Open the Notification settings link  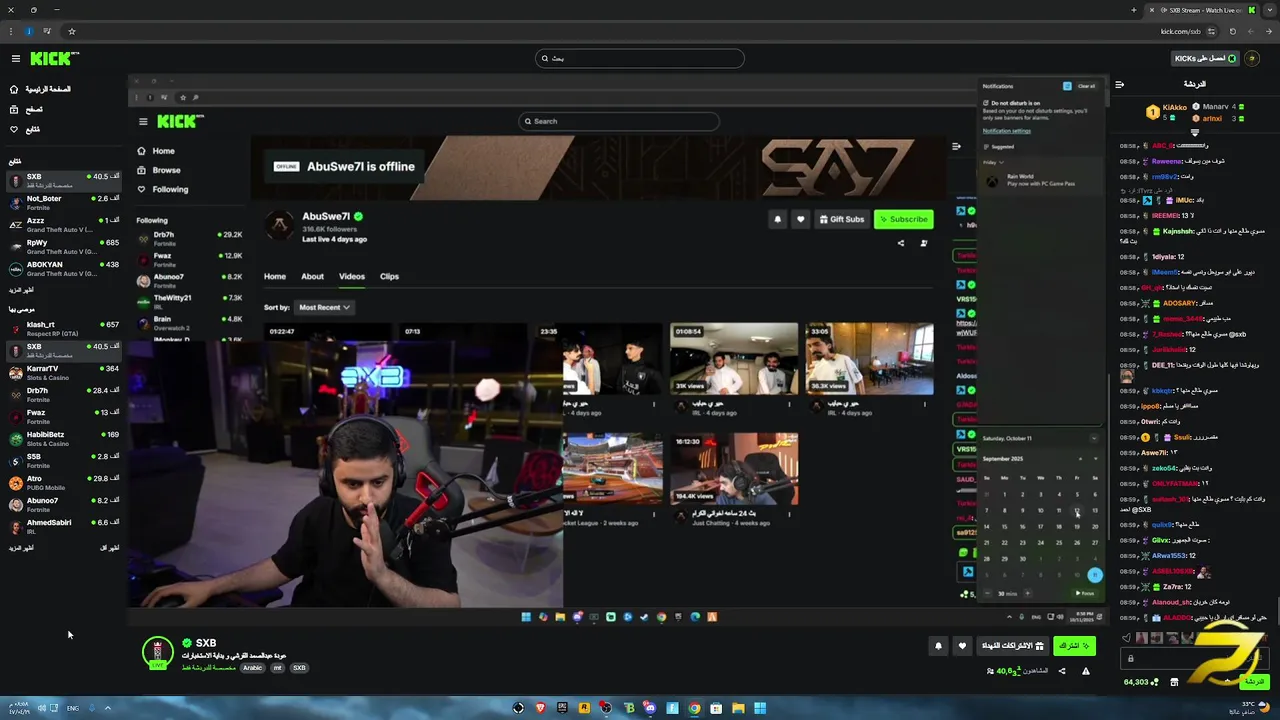1006,131
